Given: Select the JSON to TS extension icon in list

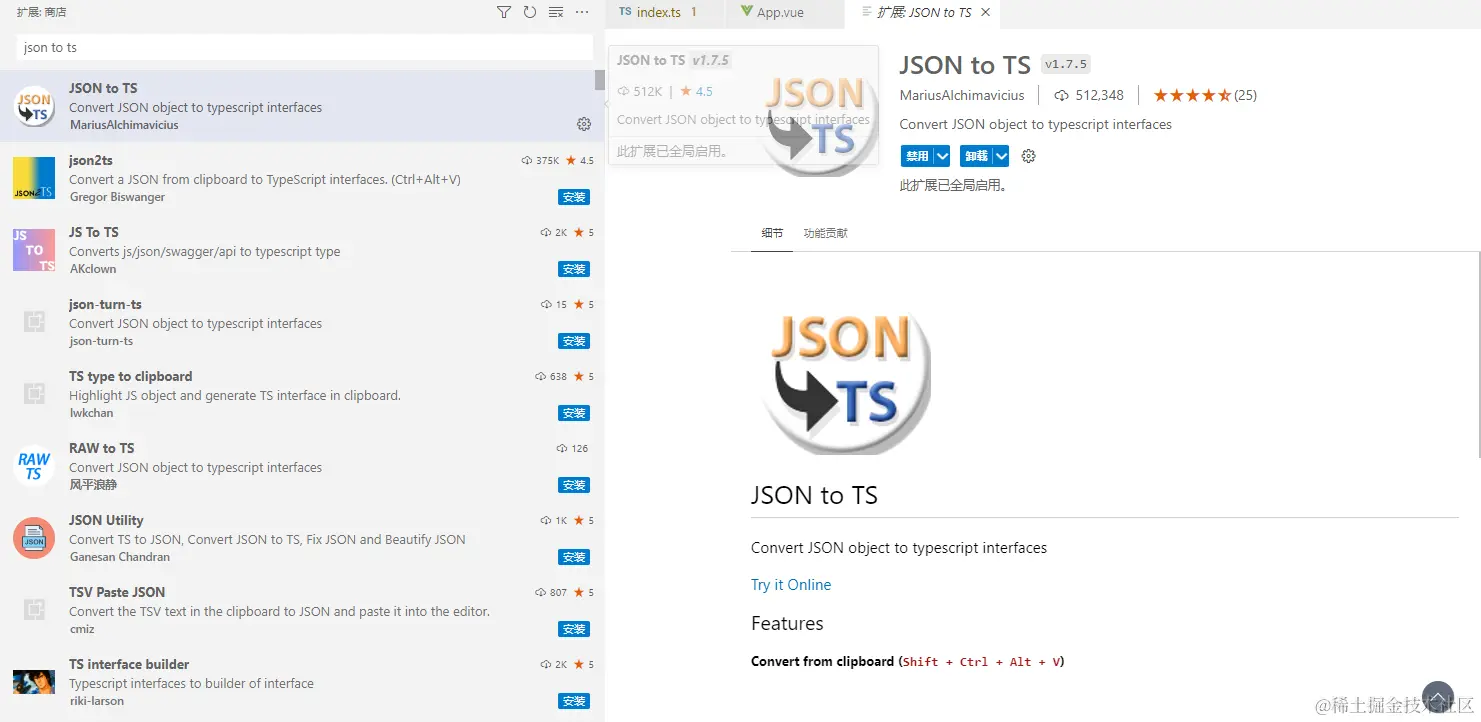Looking at the screenshot, I should pos(34,106).
